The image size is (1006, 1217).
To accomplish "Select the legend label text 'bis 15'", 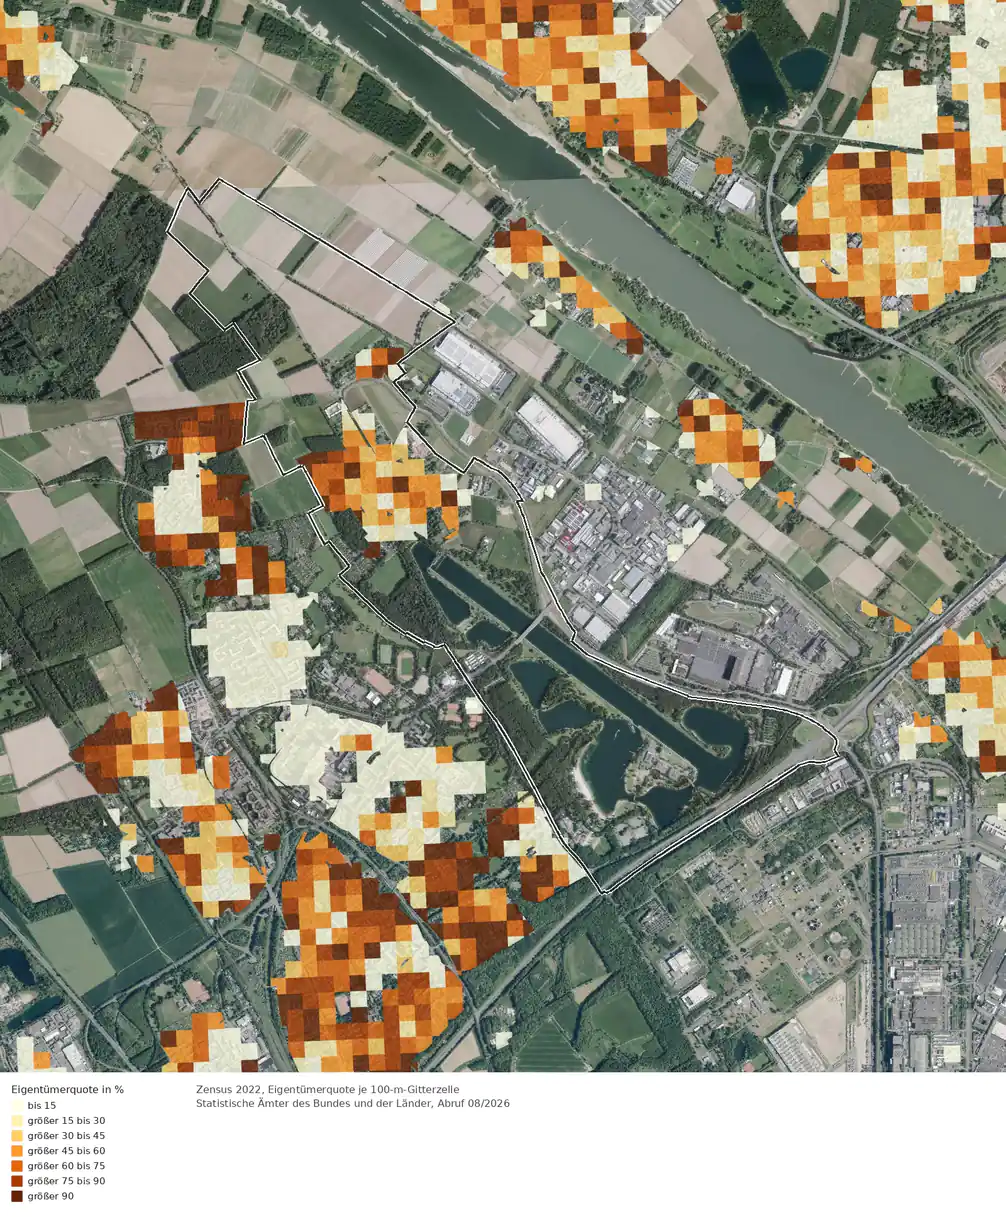I will pyautogui.click(x=42, y=1105).
